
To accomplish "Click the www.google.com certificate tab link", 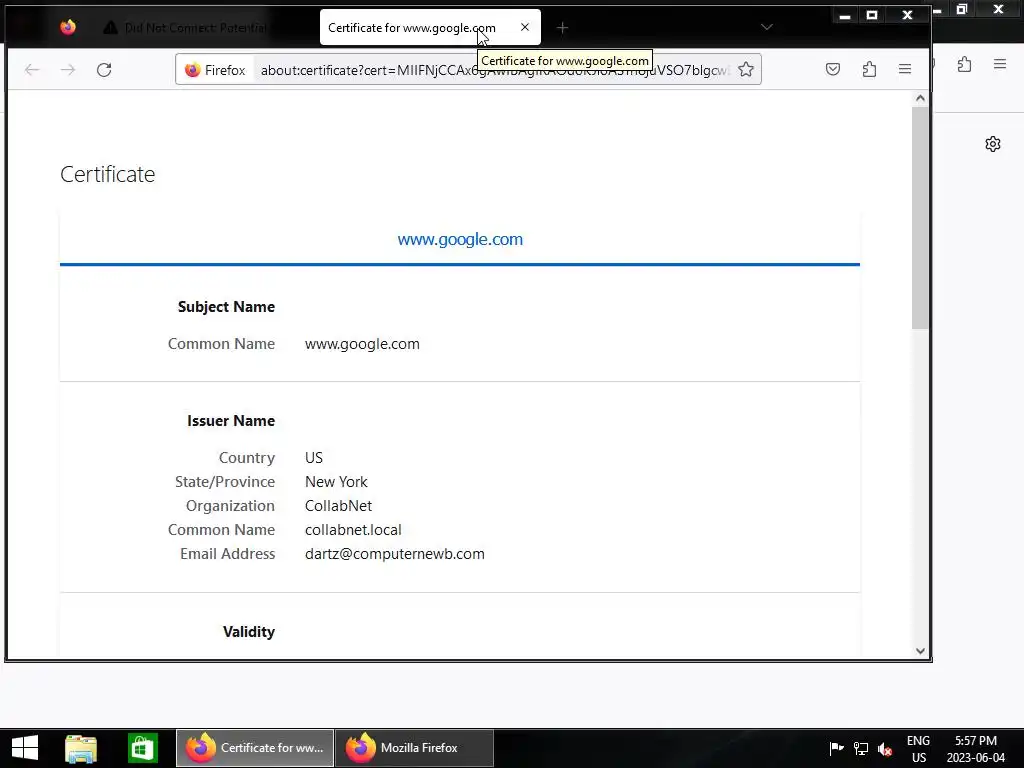I will tap(460, 239).
